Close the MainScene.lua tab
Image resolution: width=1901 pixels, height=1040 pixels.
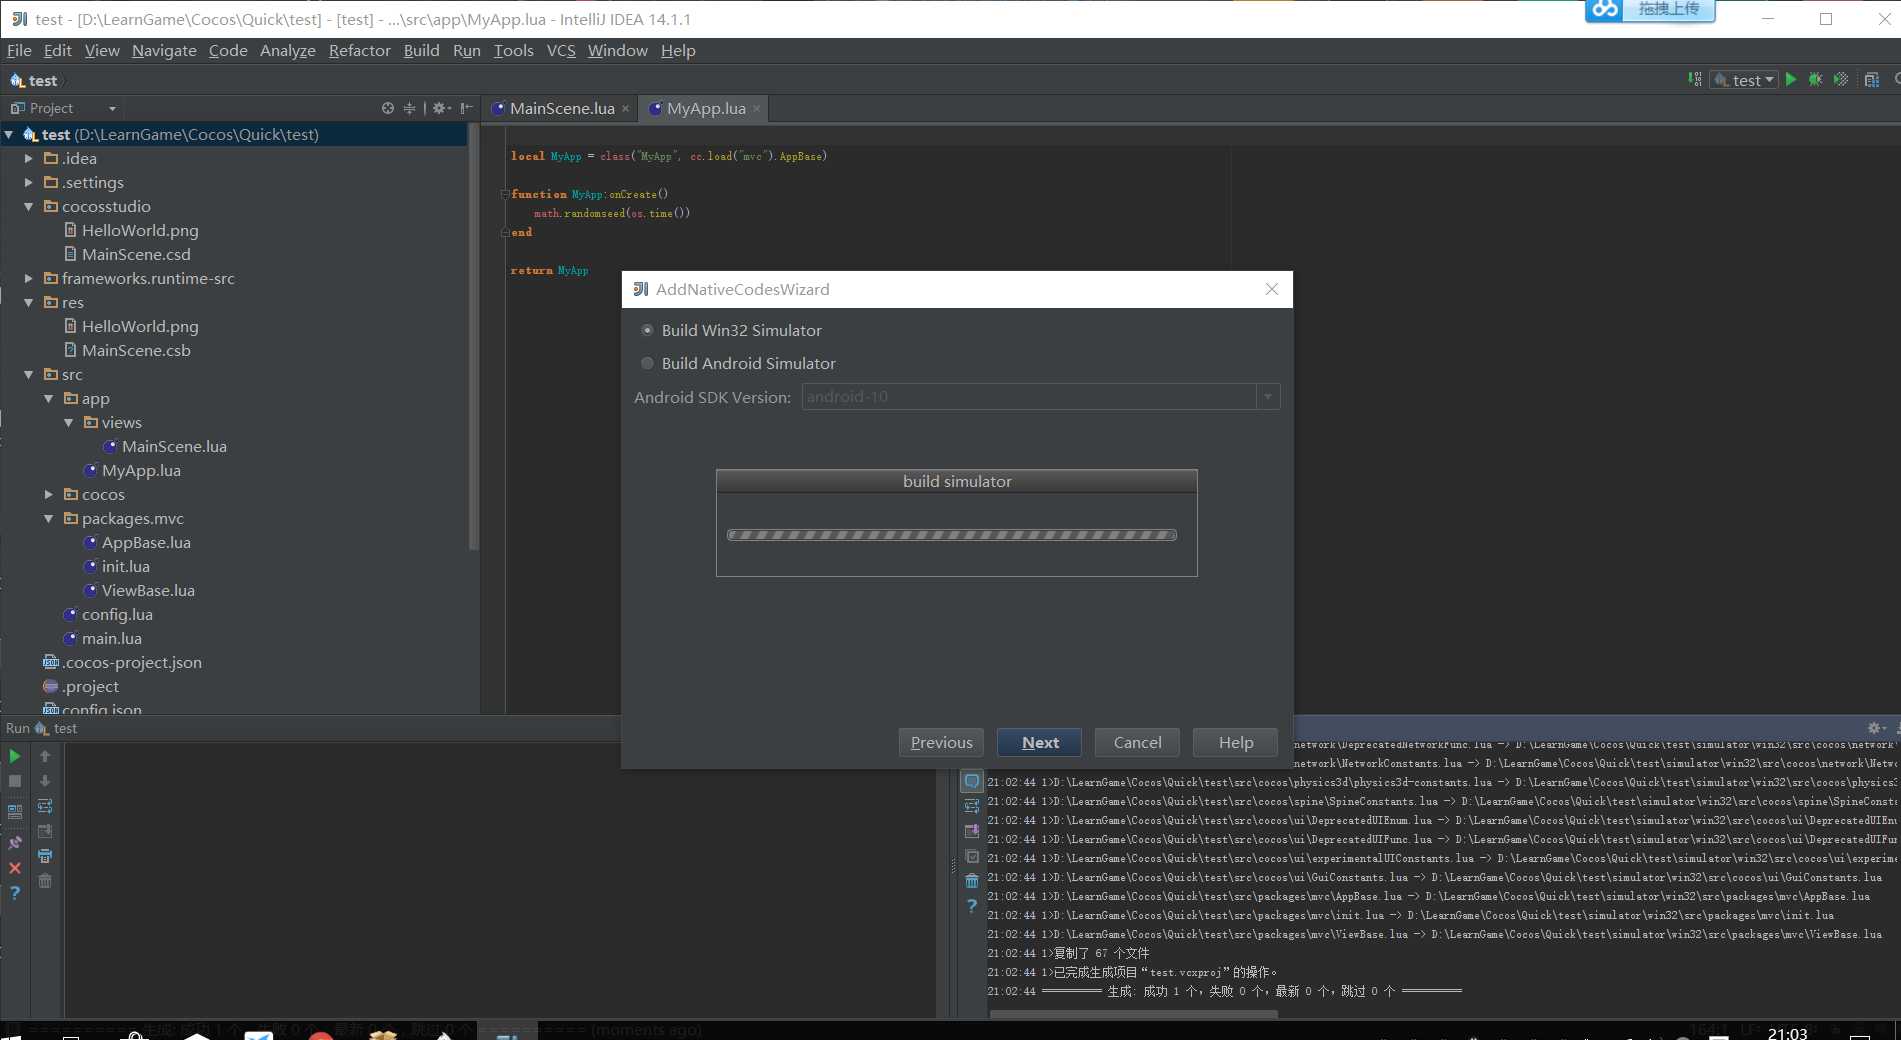click(626, 108)
